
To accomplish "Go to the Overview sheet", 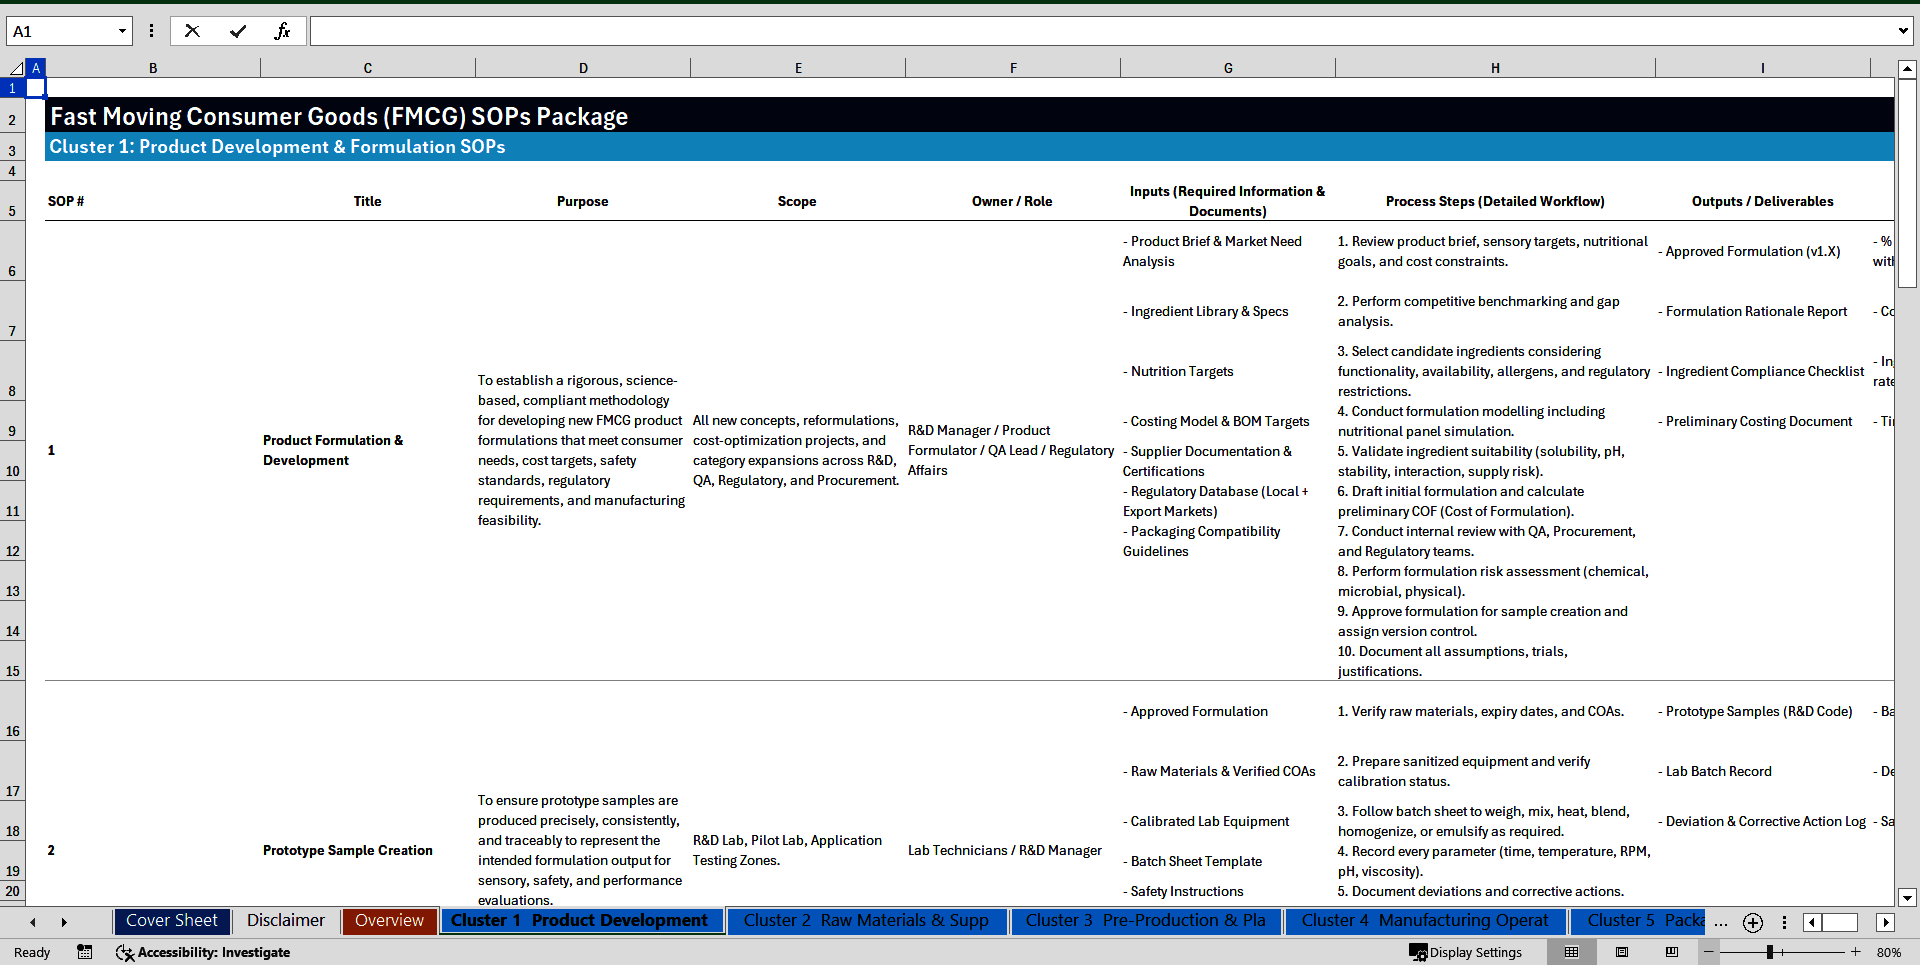I will tap(389, 920).
